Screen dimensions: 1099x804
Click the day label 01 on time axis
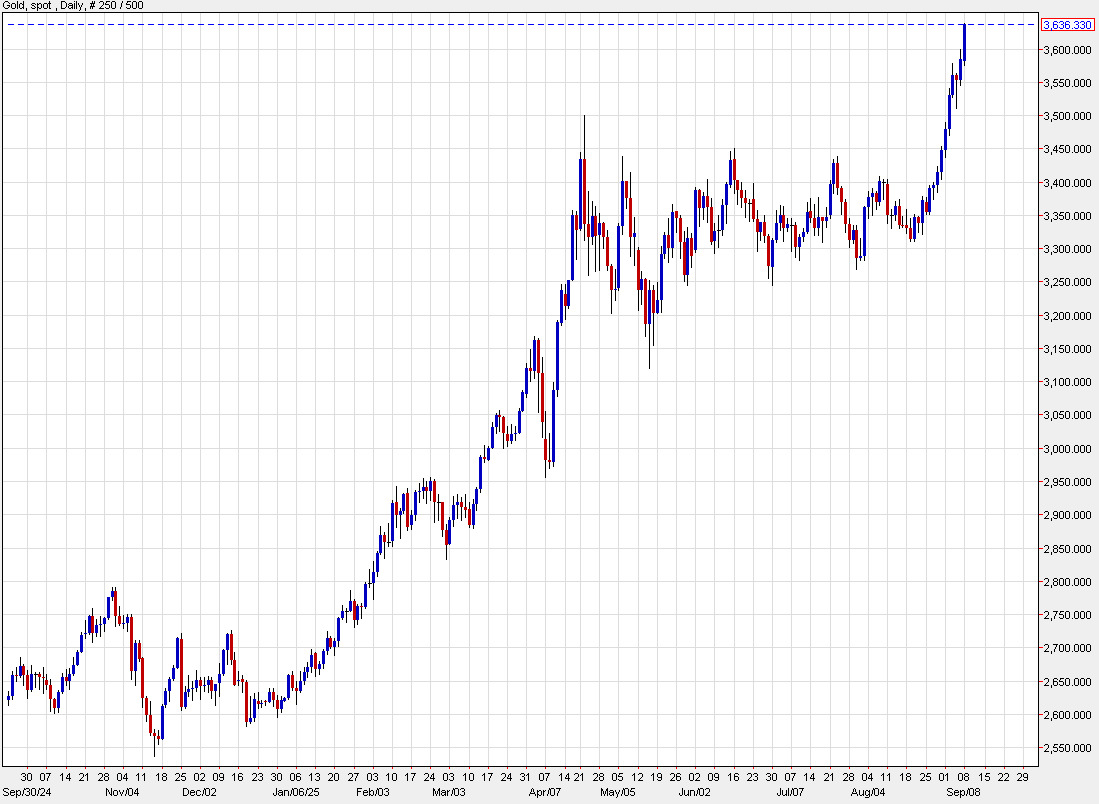pos(944,777)
